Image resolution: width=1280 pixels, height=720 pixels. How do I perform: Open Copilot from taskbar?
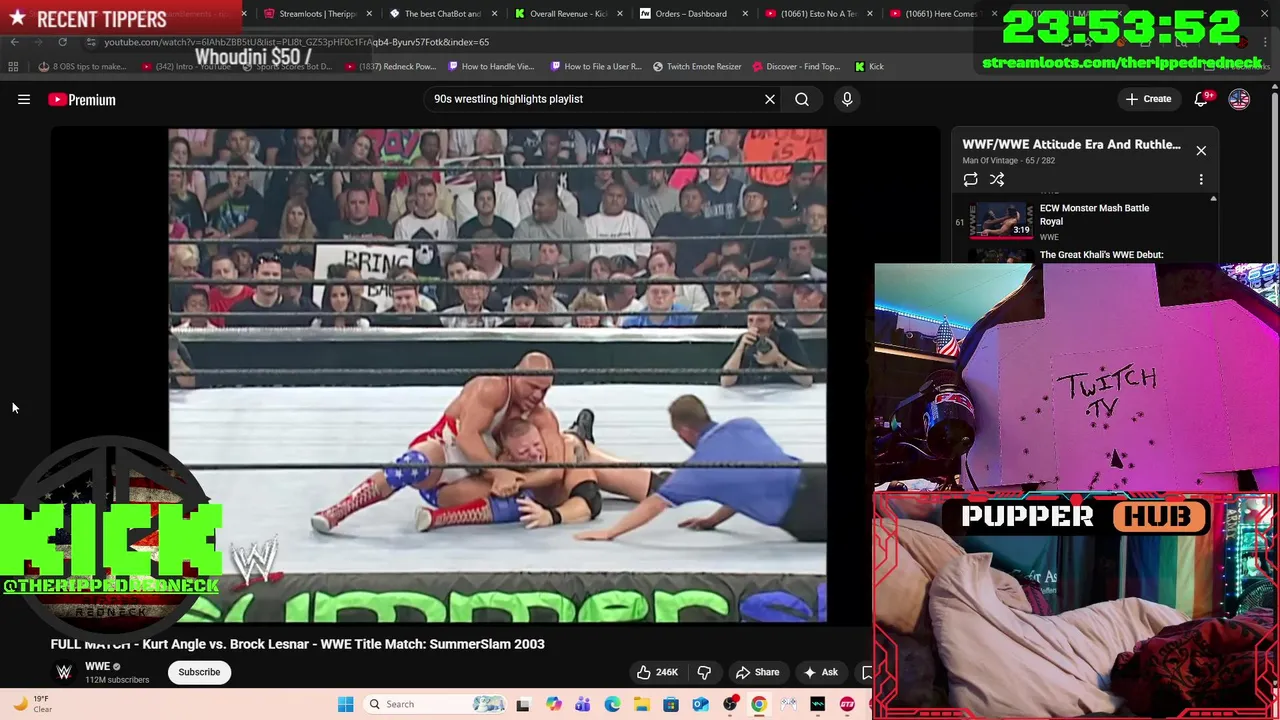click(553, 704)
